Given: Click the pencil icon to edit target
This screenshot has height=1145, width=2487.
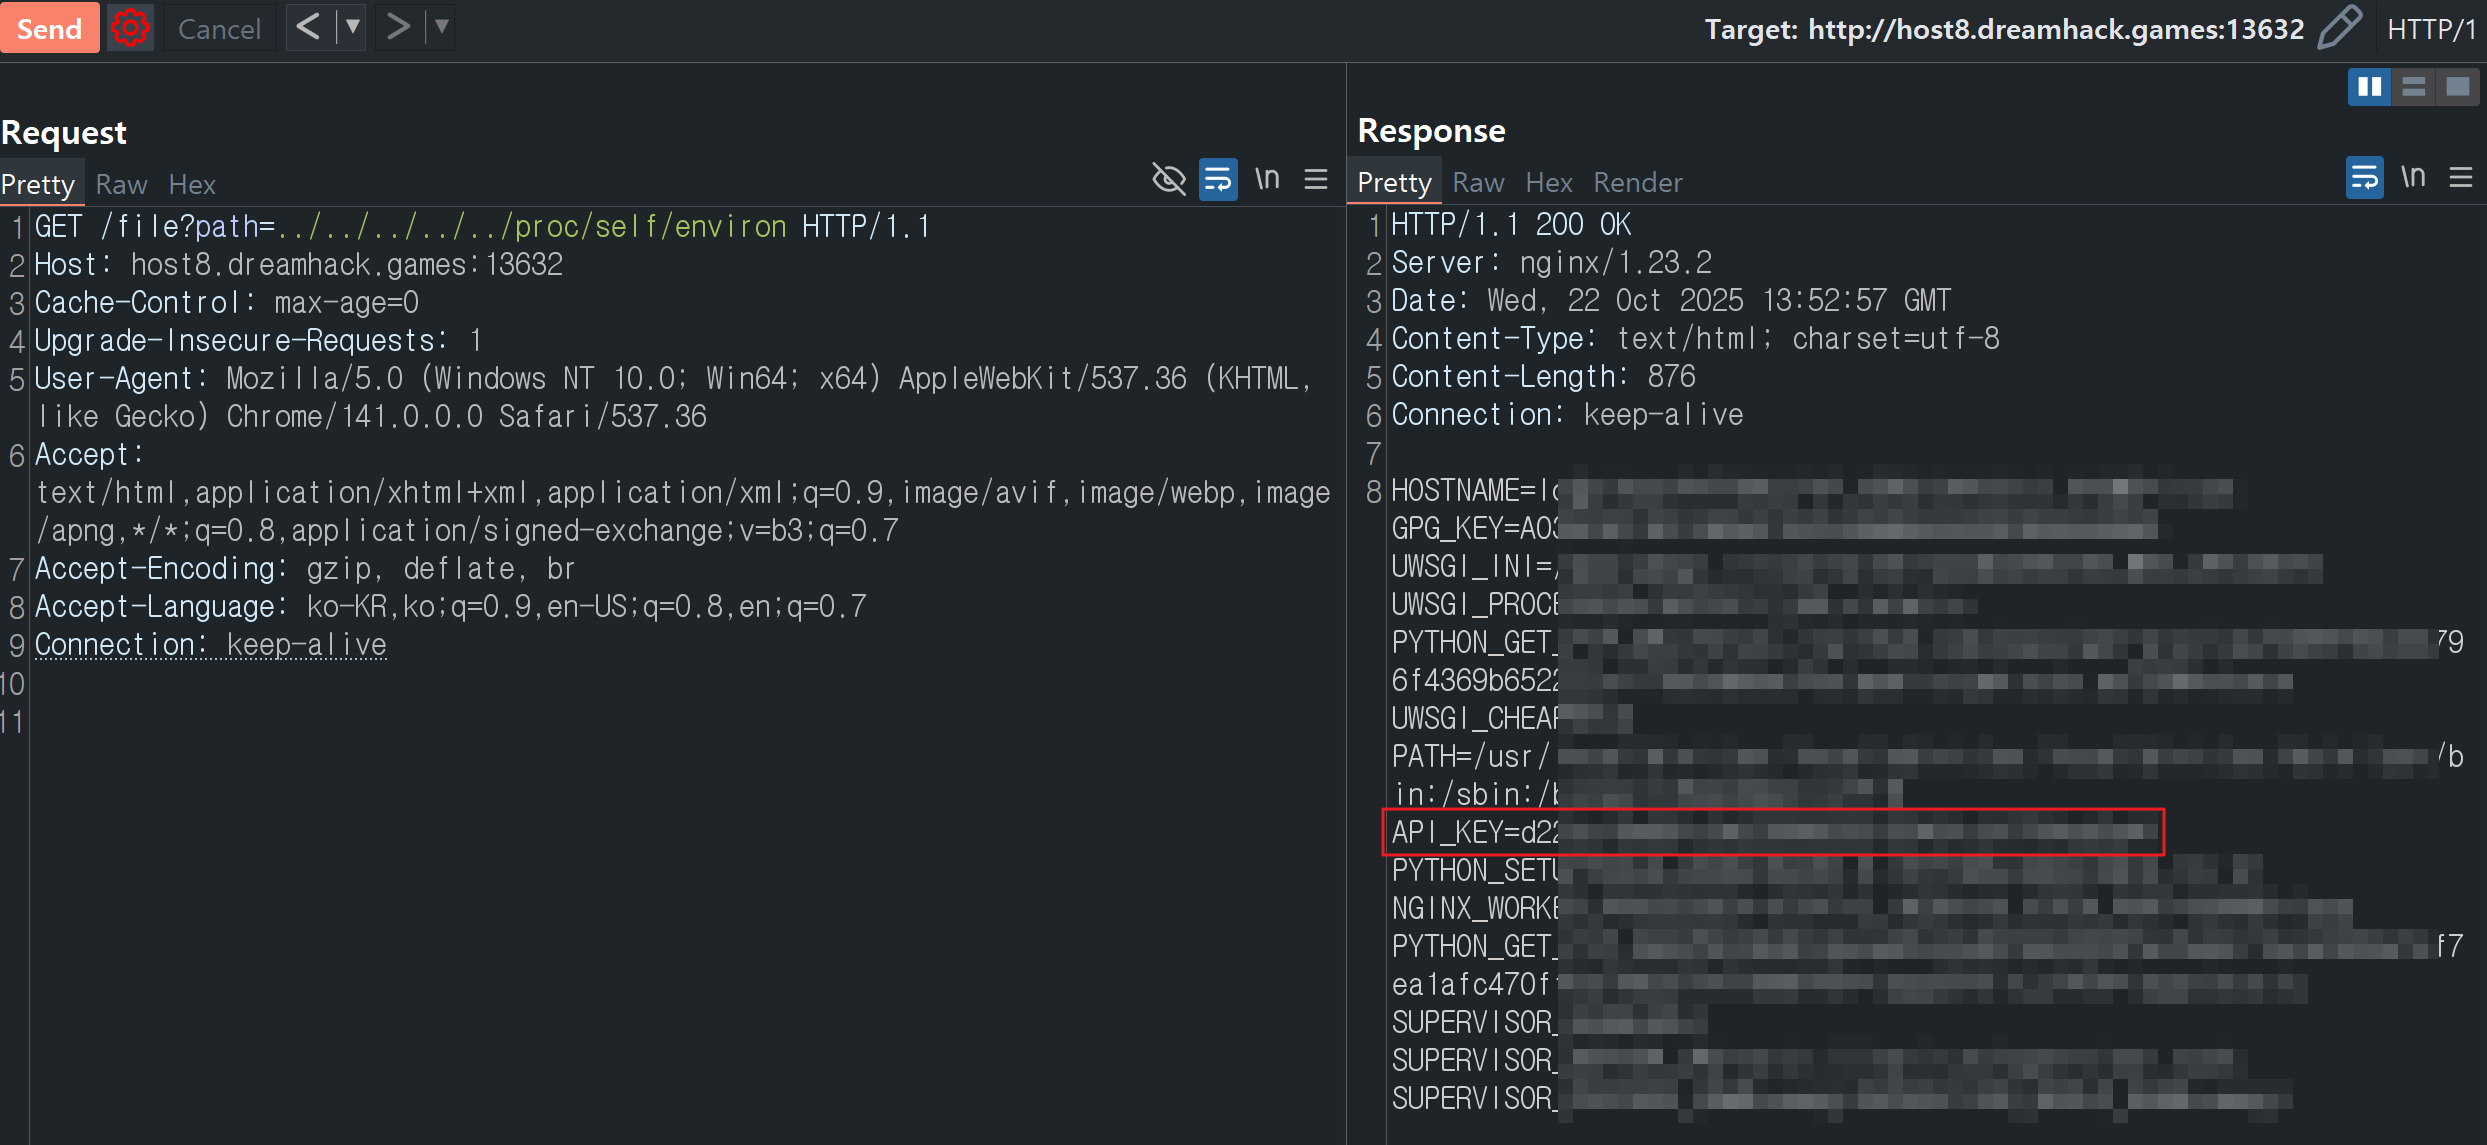Looking at the screenshot, I should click(x=2338, y=28).
